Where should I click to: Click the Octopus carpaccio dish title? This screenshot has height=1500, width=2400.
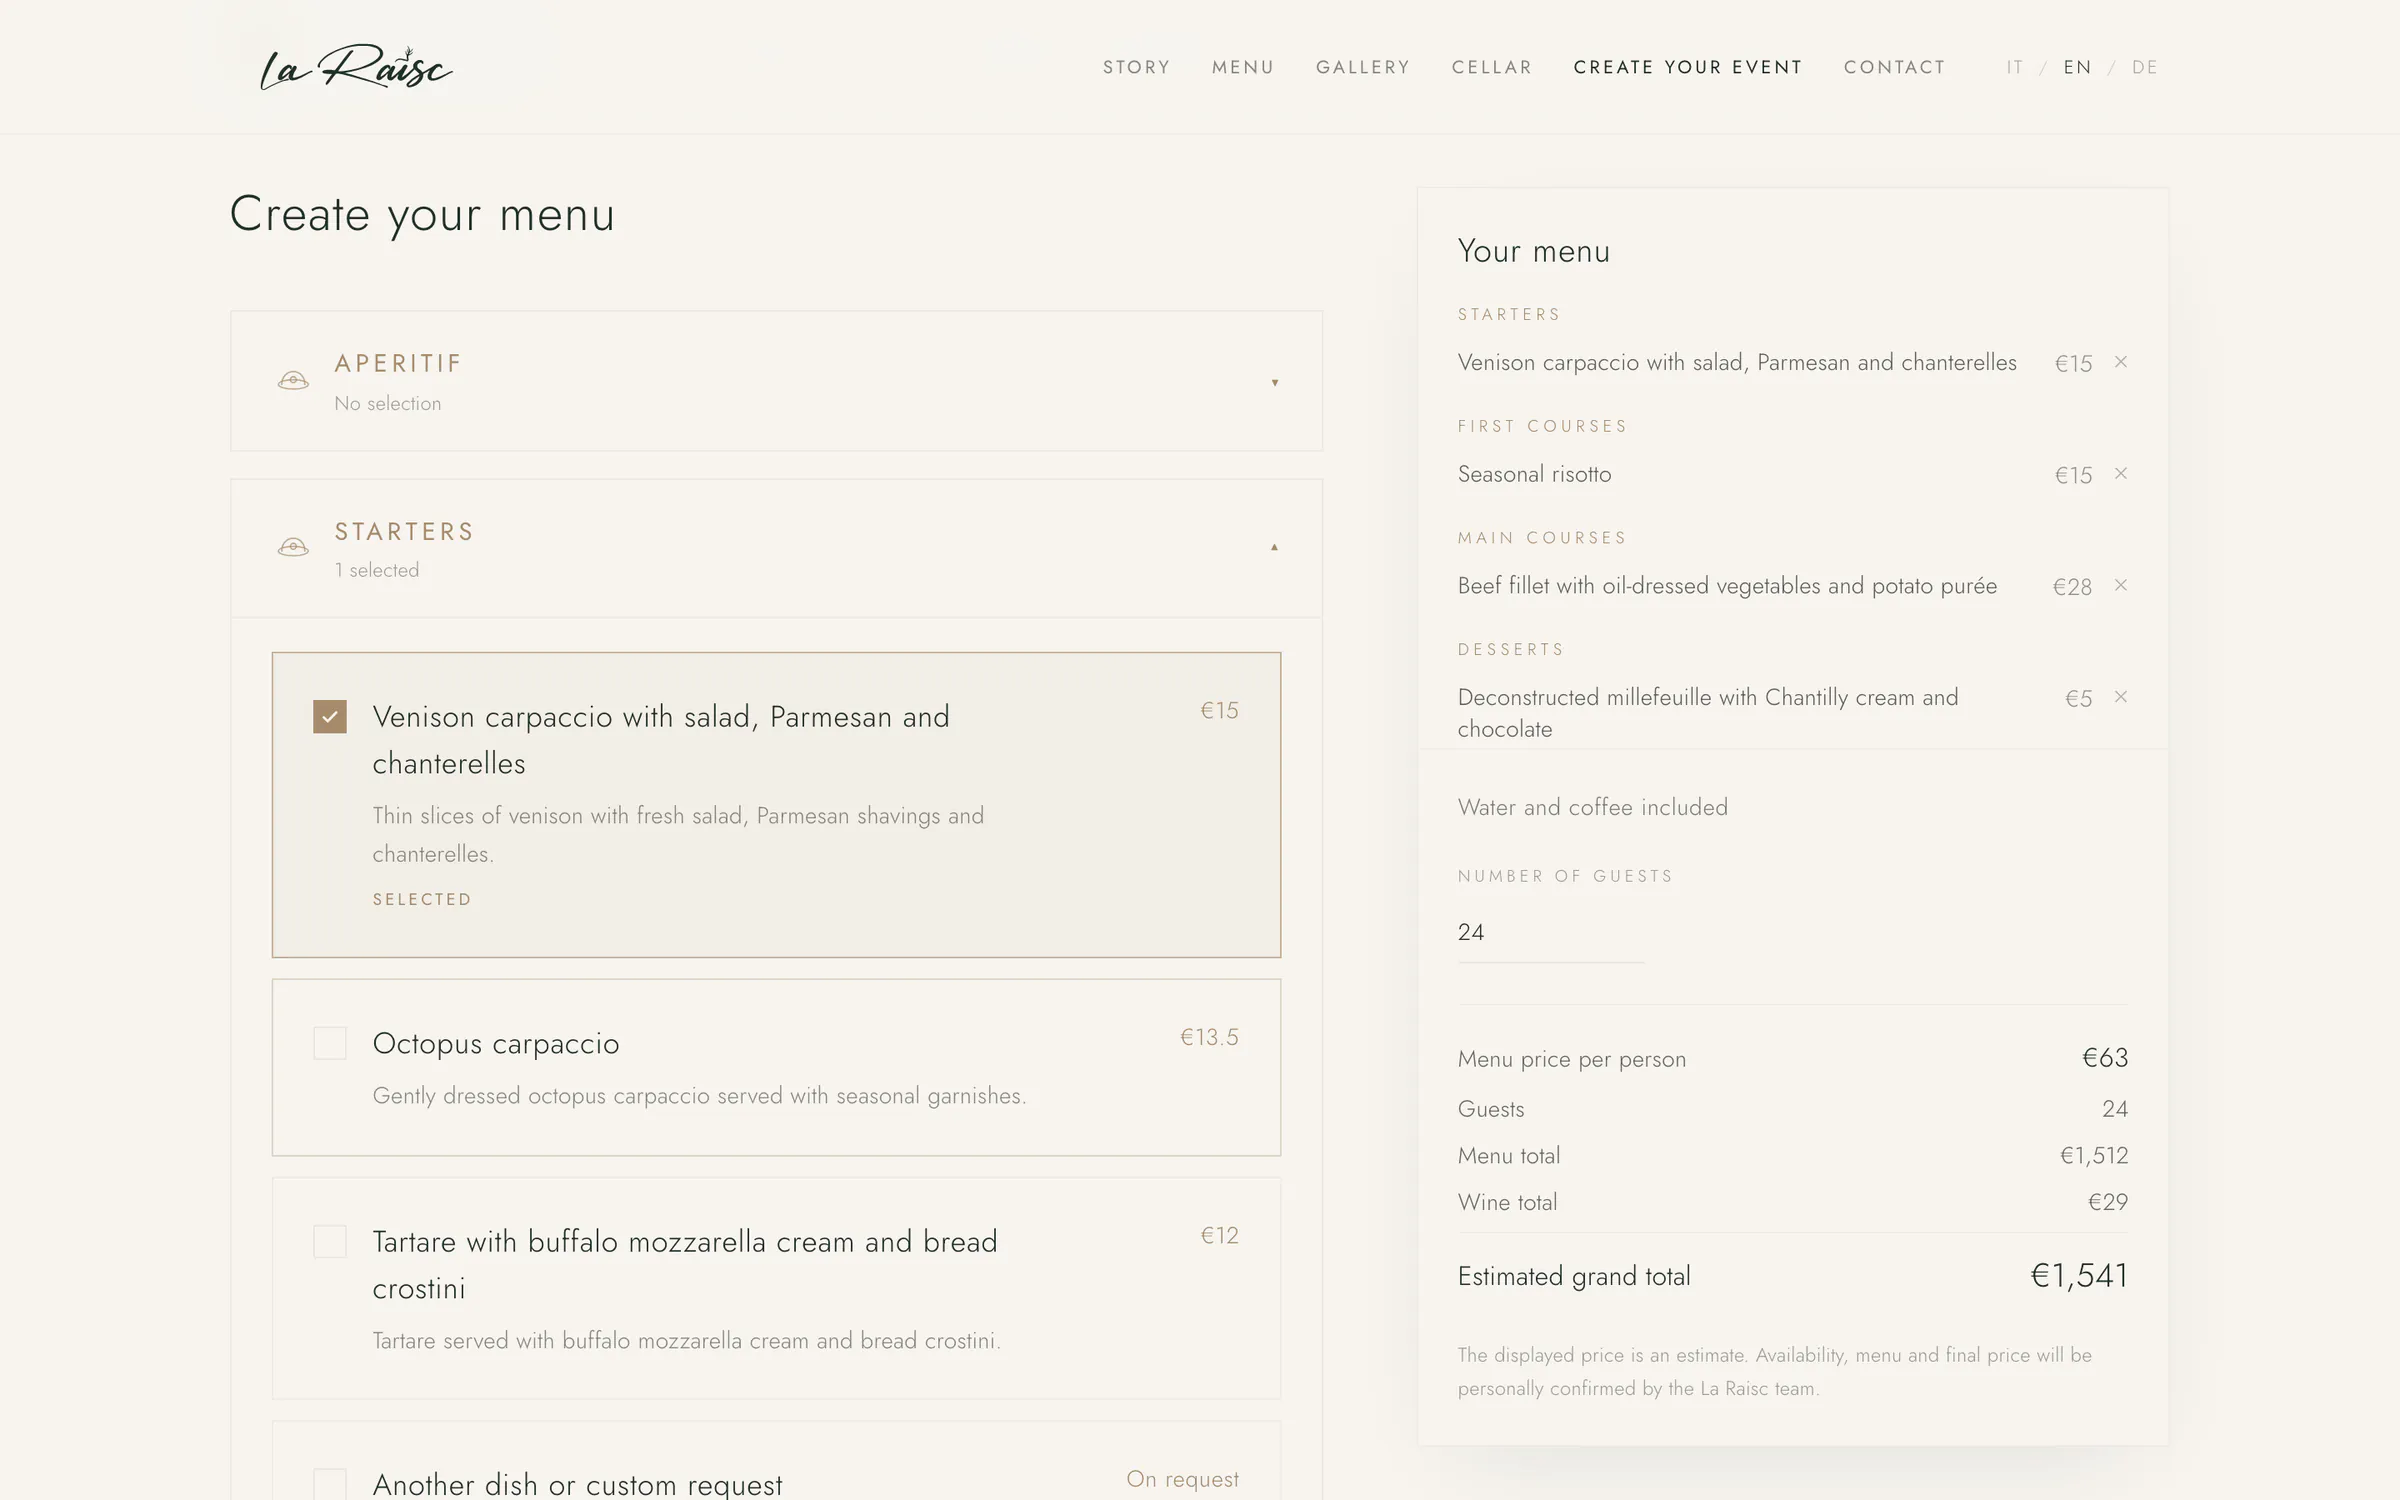[x=496, y=1043]
